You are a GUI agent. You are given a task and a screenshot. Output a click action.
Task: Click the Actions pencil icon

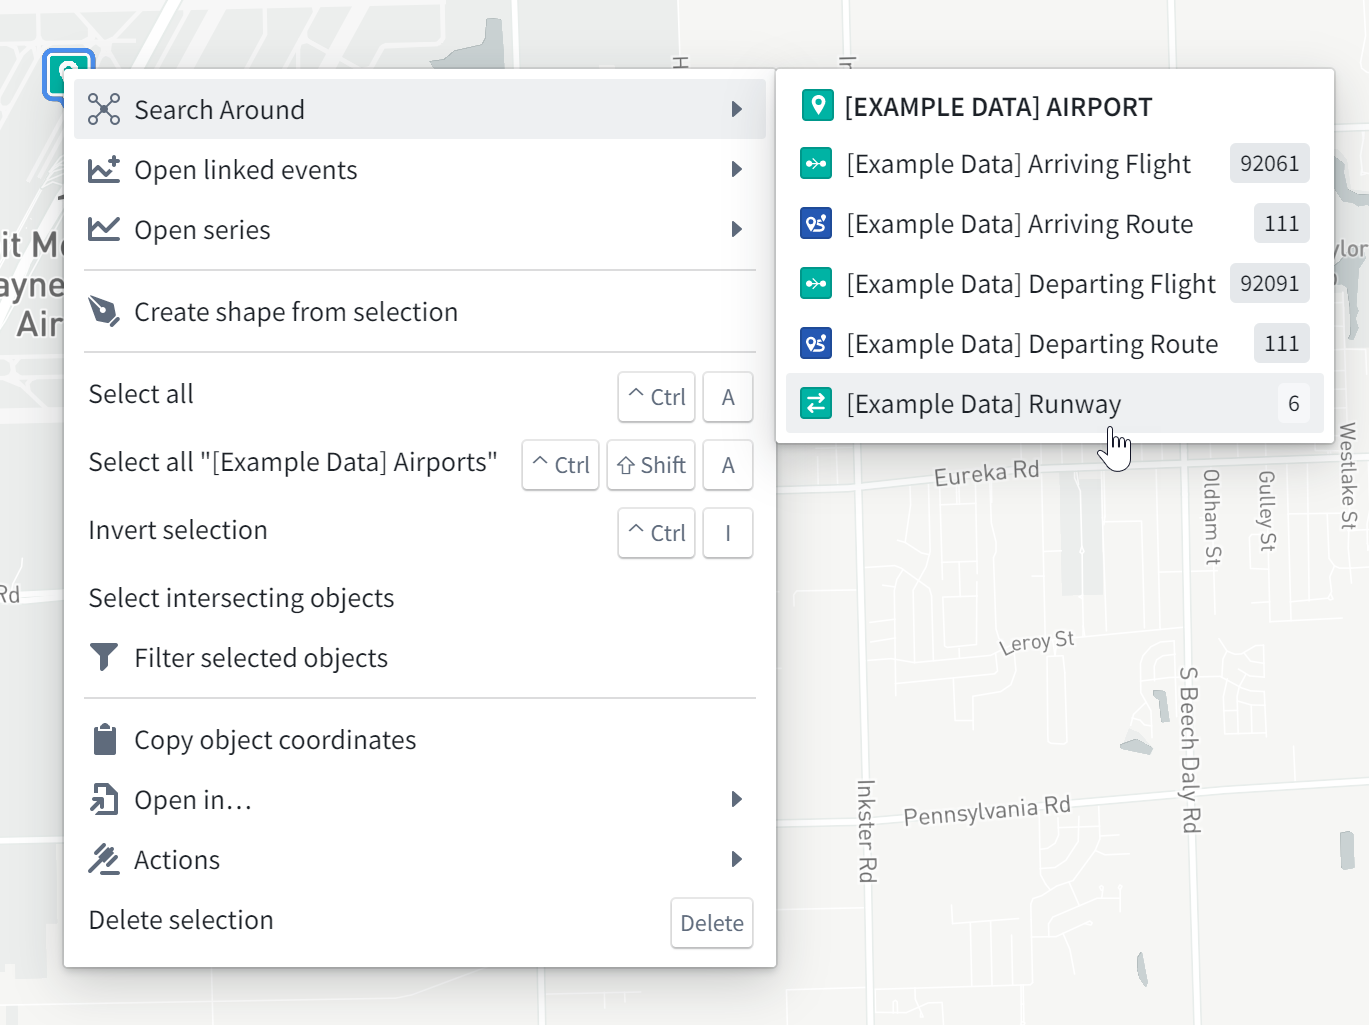(x=104, y=859)
